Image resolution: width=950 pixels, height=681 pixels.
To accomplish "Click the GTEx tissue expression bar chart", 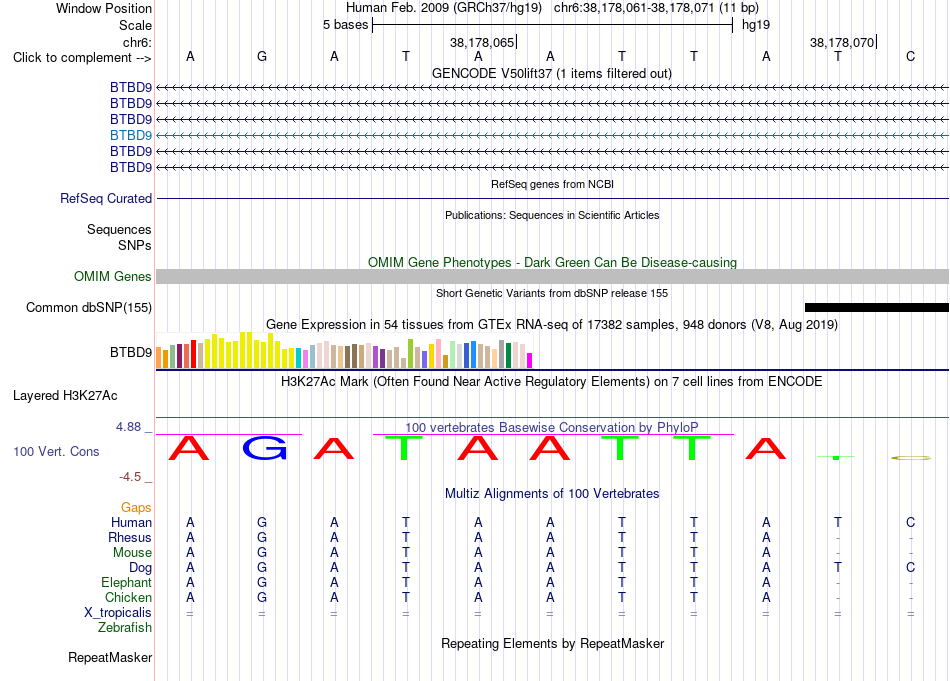I will tap(344, 350).
